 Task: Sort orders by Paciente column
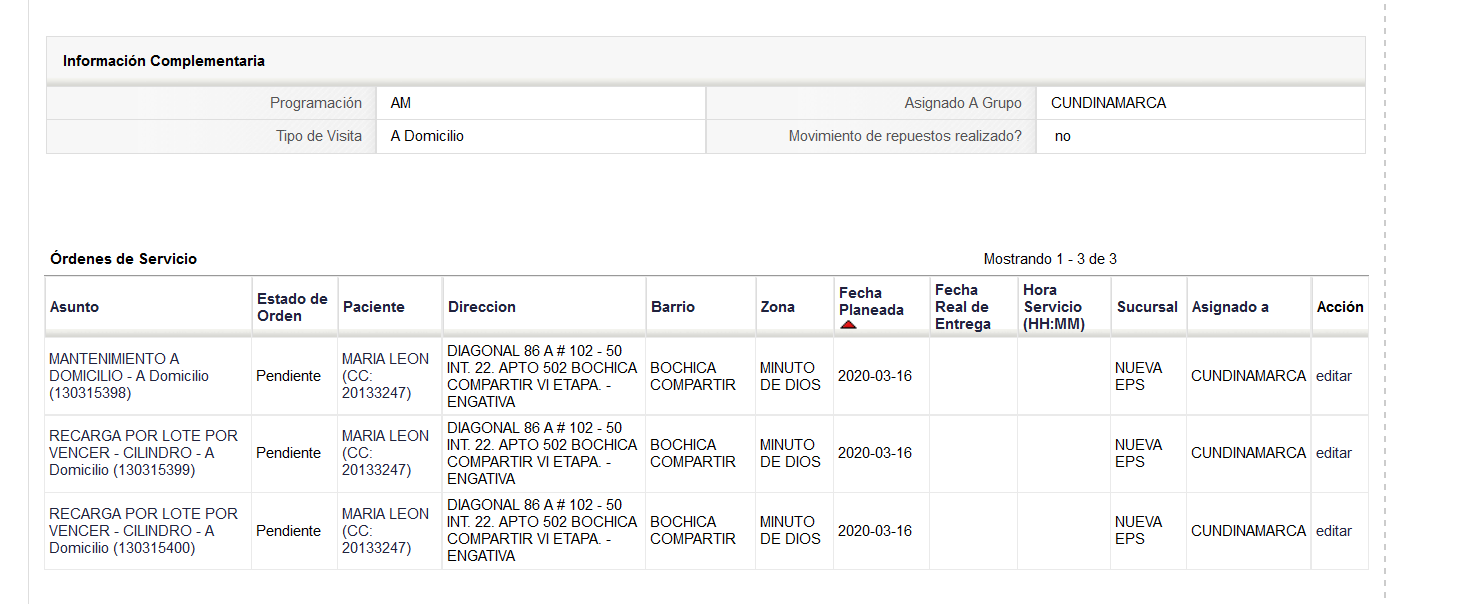tap(374, 307)
